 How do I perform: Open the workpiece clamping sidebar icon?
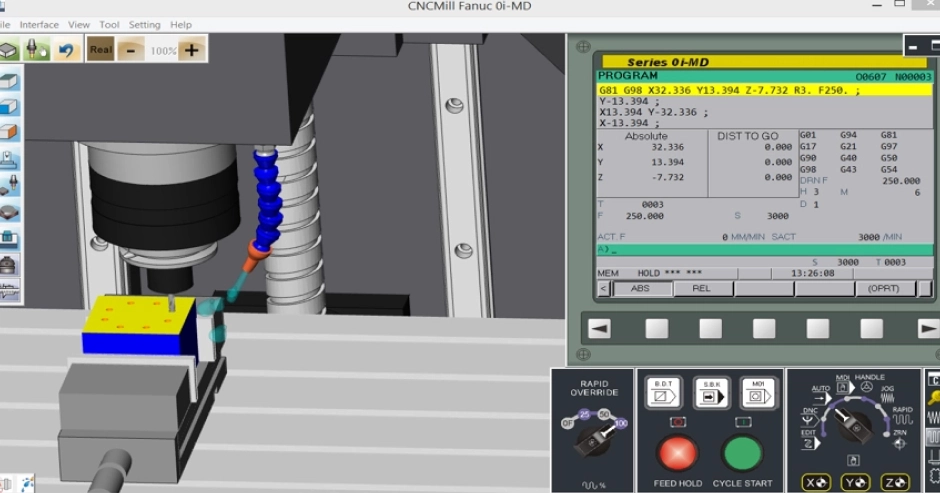click(x=9, y=159)
